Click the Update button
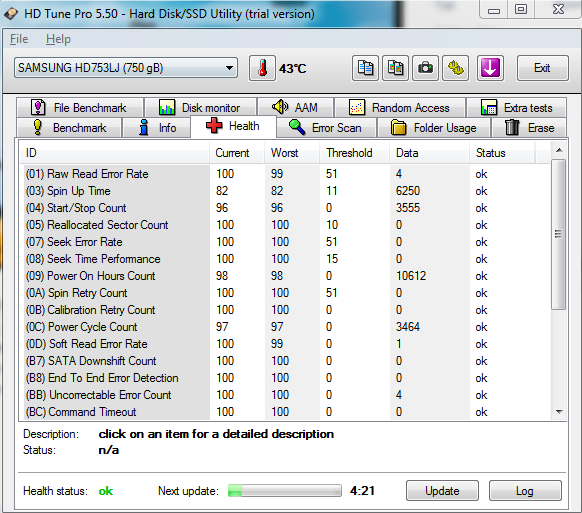 [442, 491]
